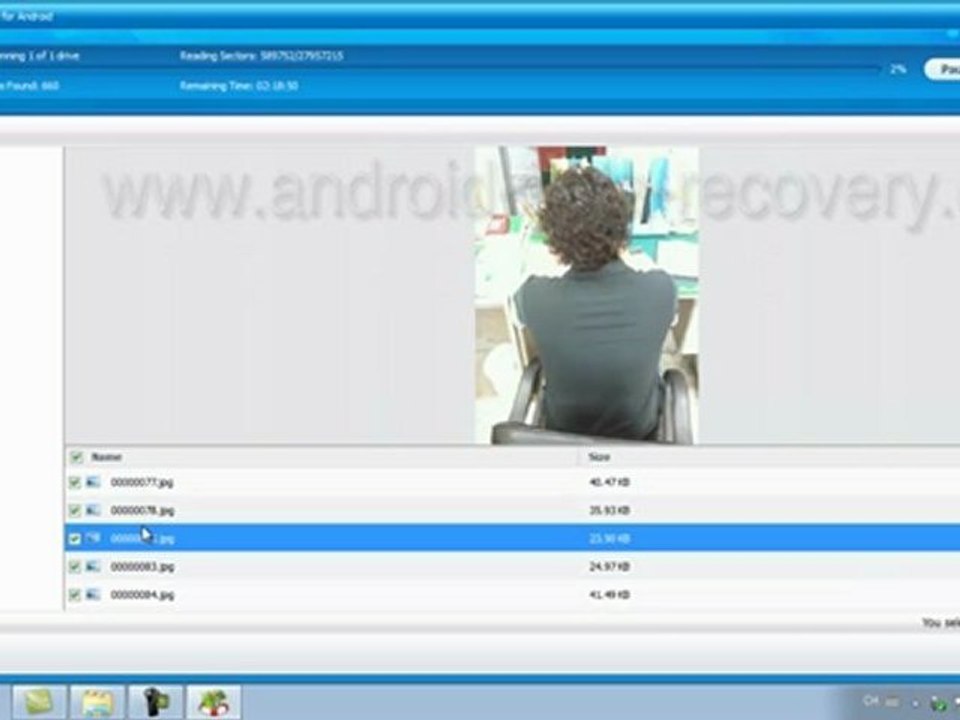Viewport: 960px width, 720px height.
Task: Click the image file icon of 00000084.jpg
Action: (93, 594)
